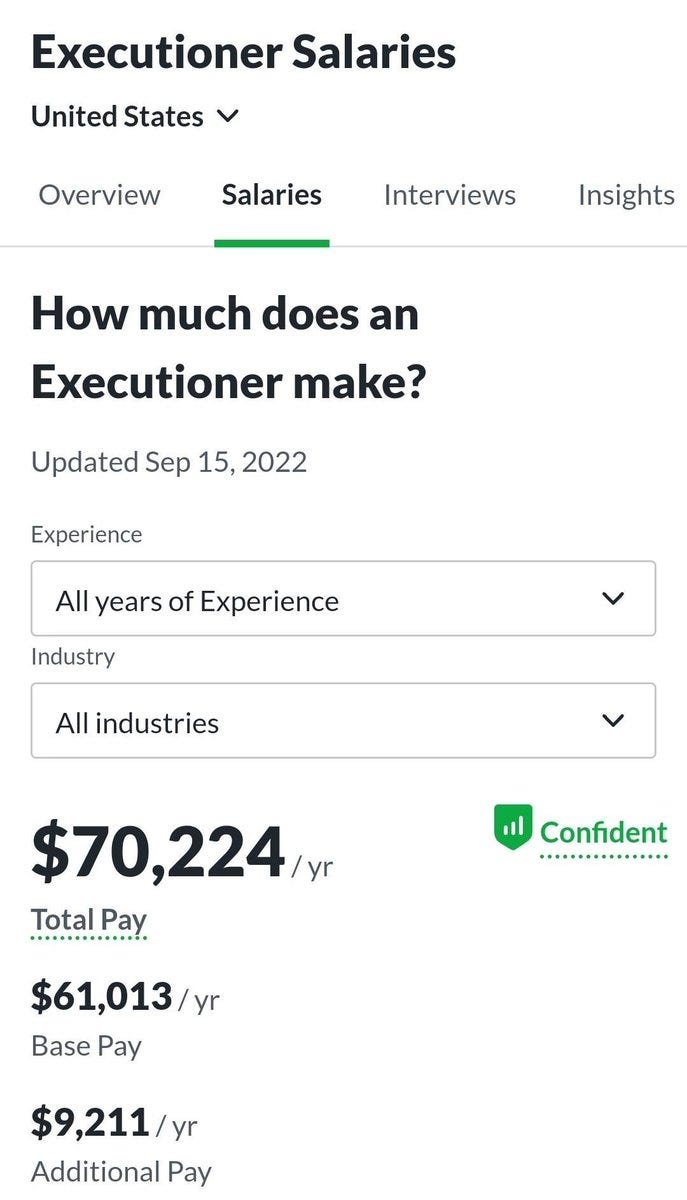Click the Industry dropdown chevron arrow

click(x=613, y=721)
